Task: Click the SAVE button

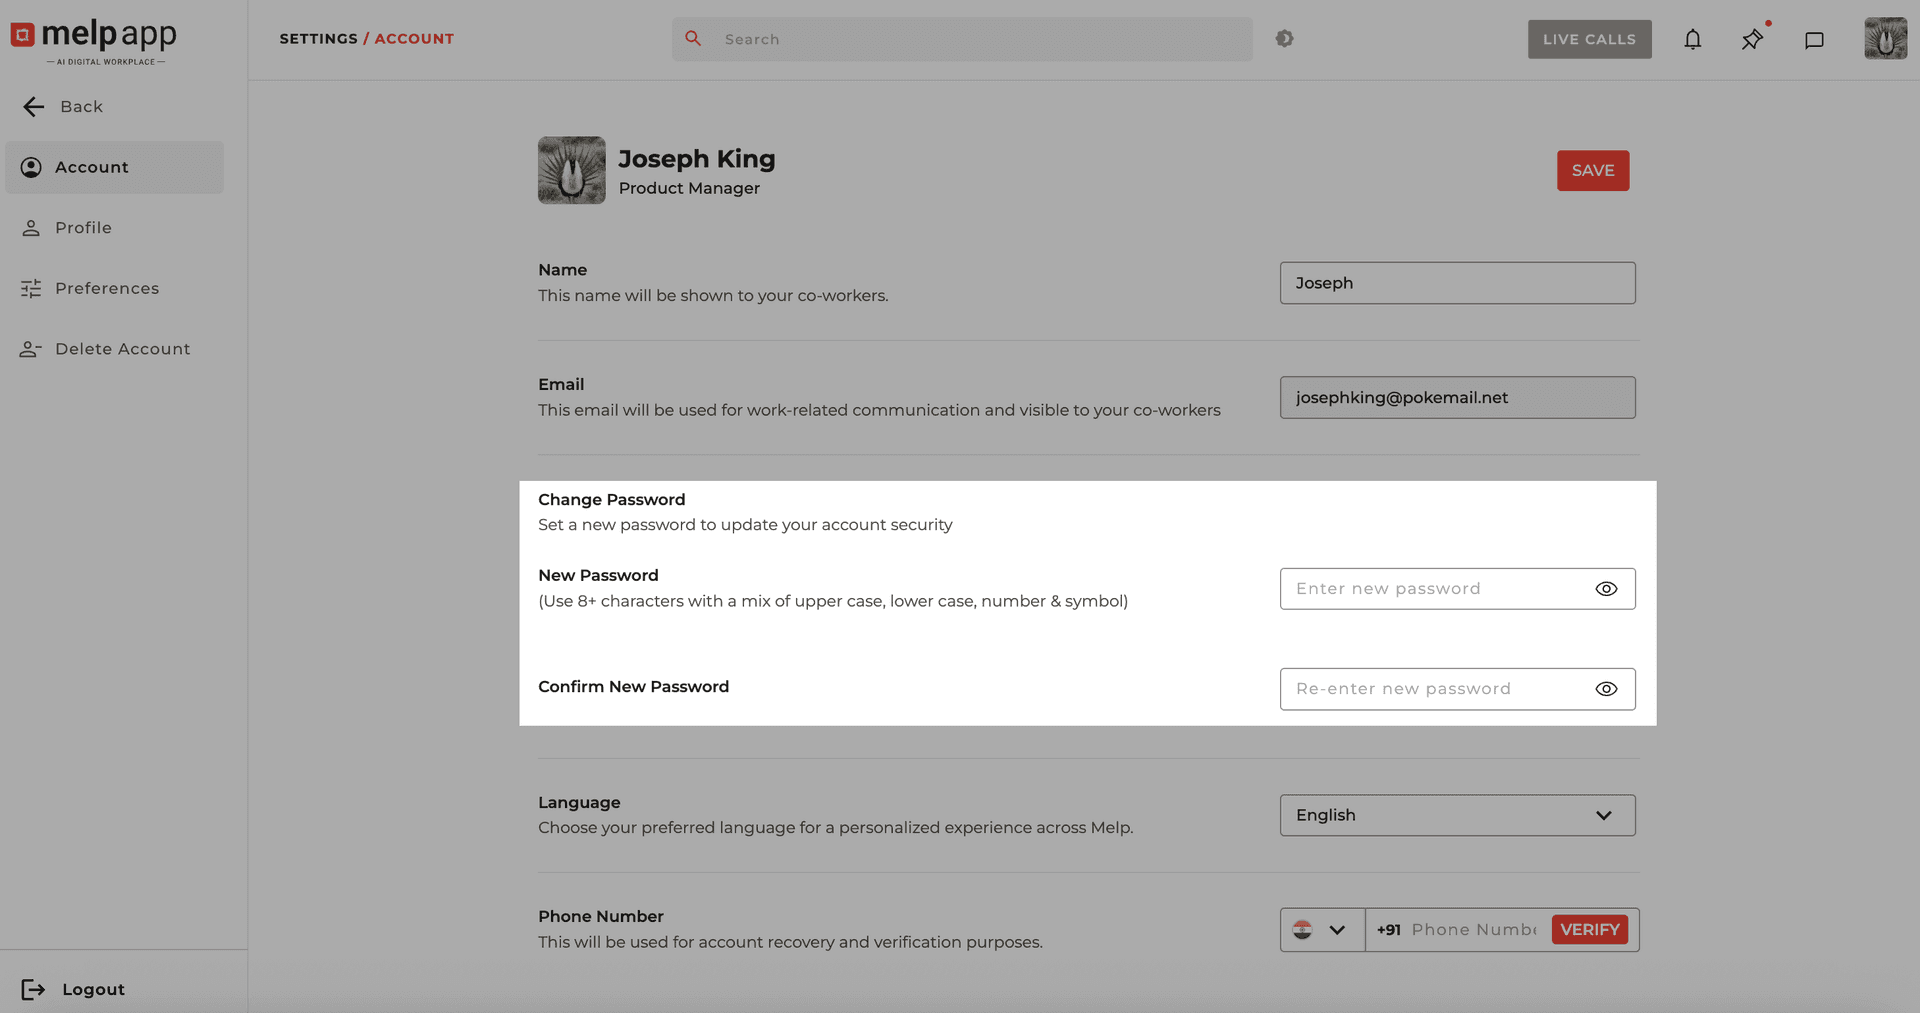Action: click(x=1592, y=170)
